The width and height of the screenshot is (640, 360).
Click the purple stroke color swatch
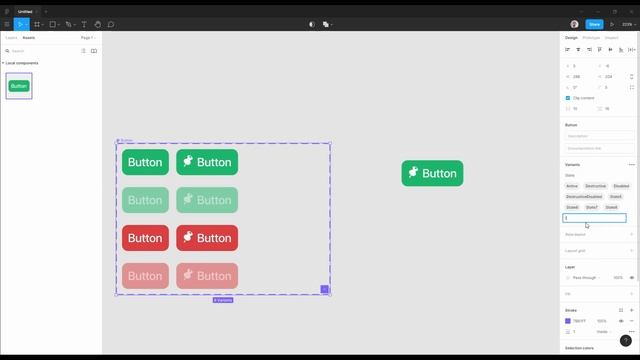[x=568, y=321]
